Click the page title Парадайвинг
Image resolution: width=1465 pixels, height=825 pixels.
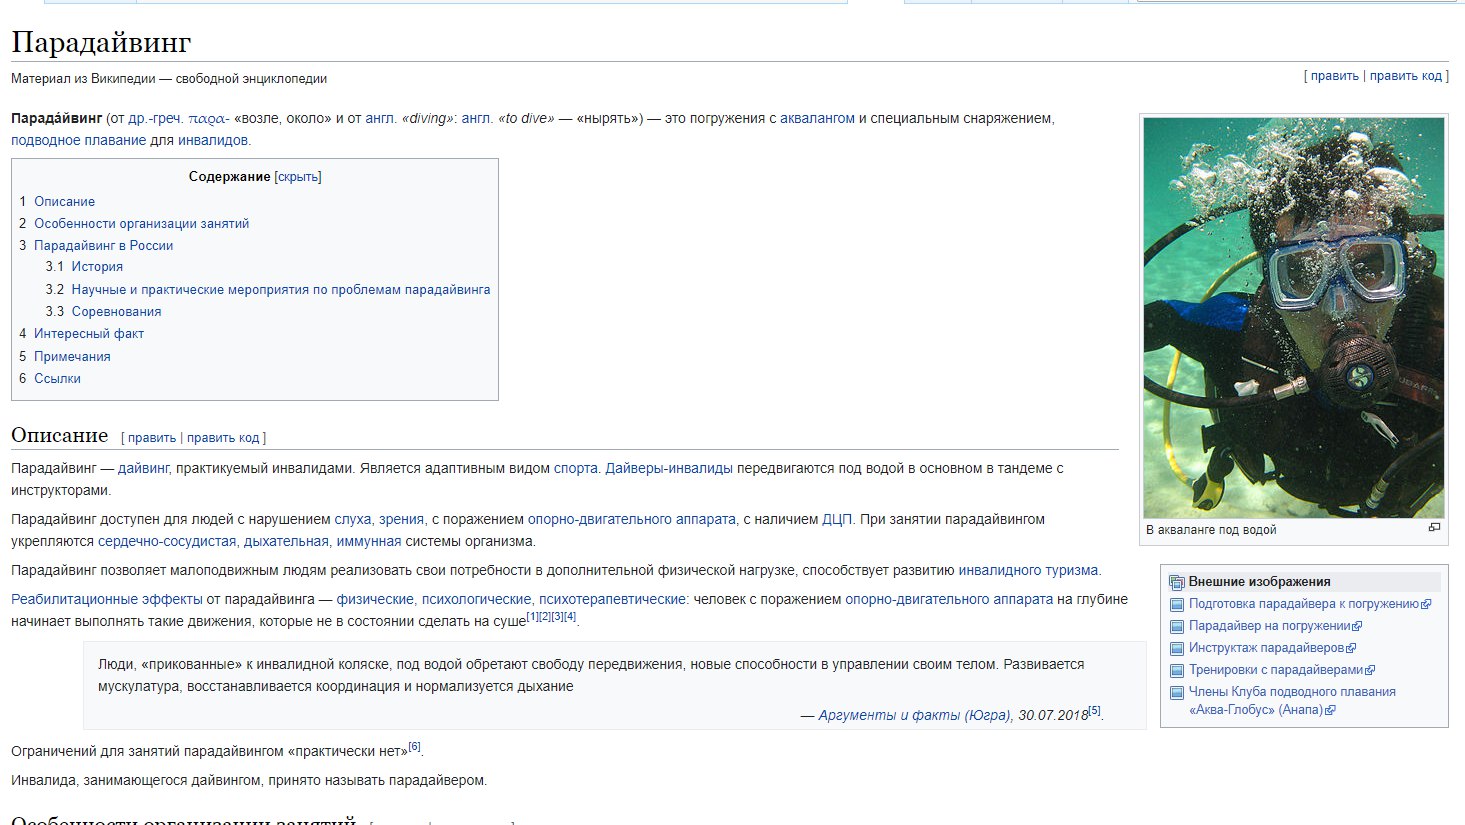pos(101,43)
